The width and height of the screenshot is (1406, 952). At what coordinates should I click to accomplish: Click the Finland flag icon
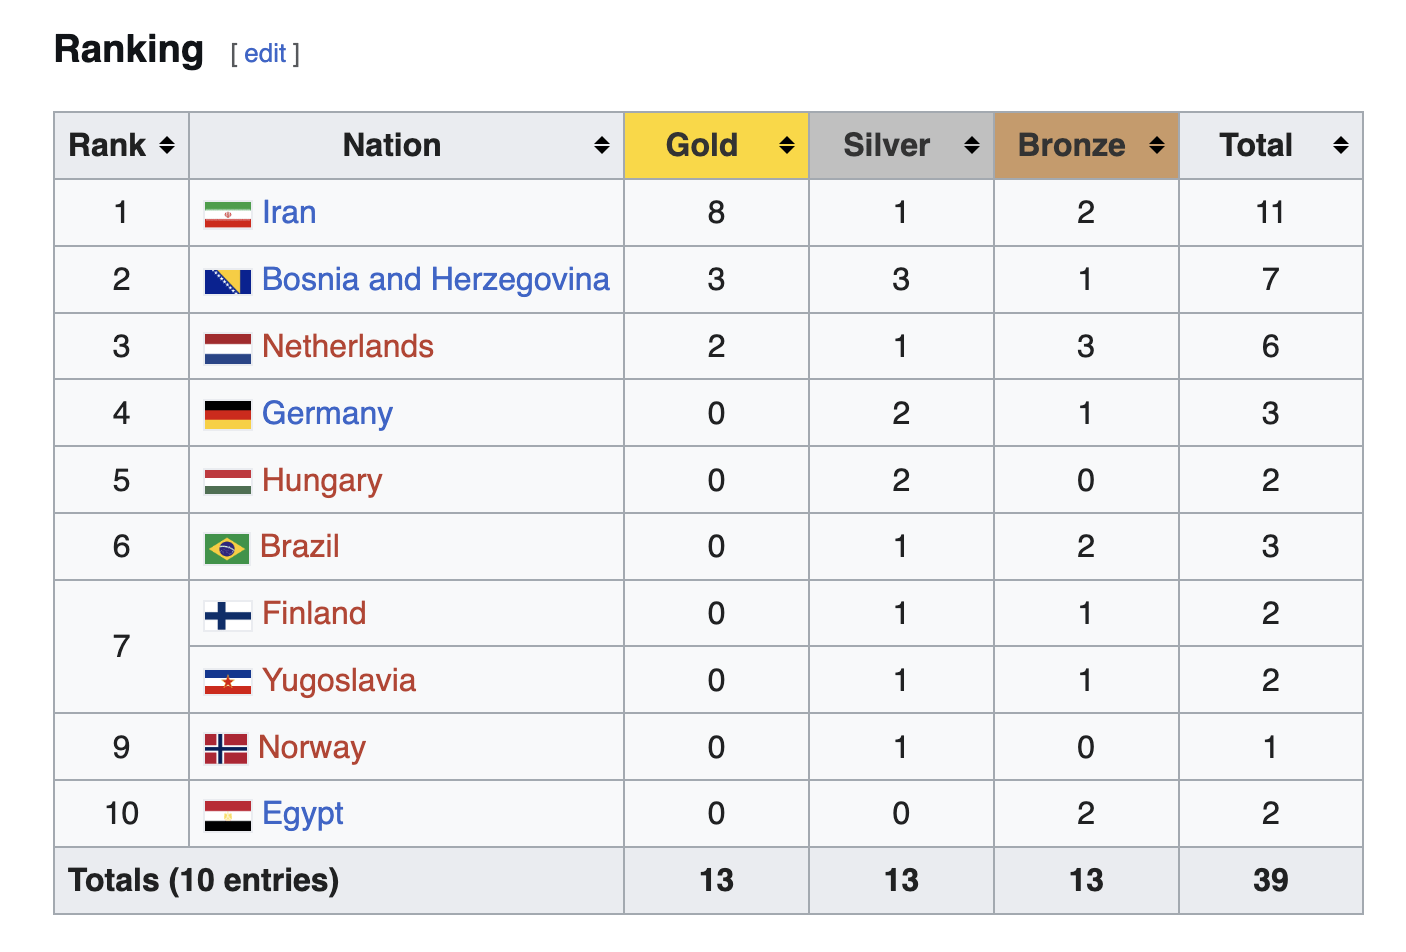point(227,615)
